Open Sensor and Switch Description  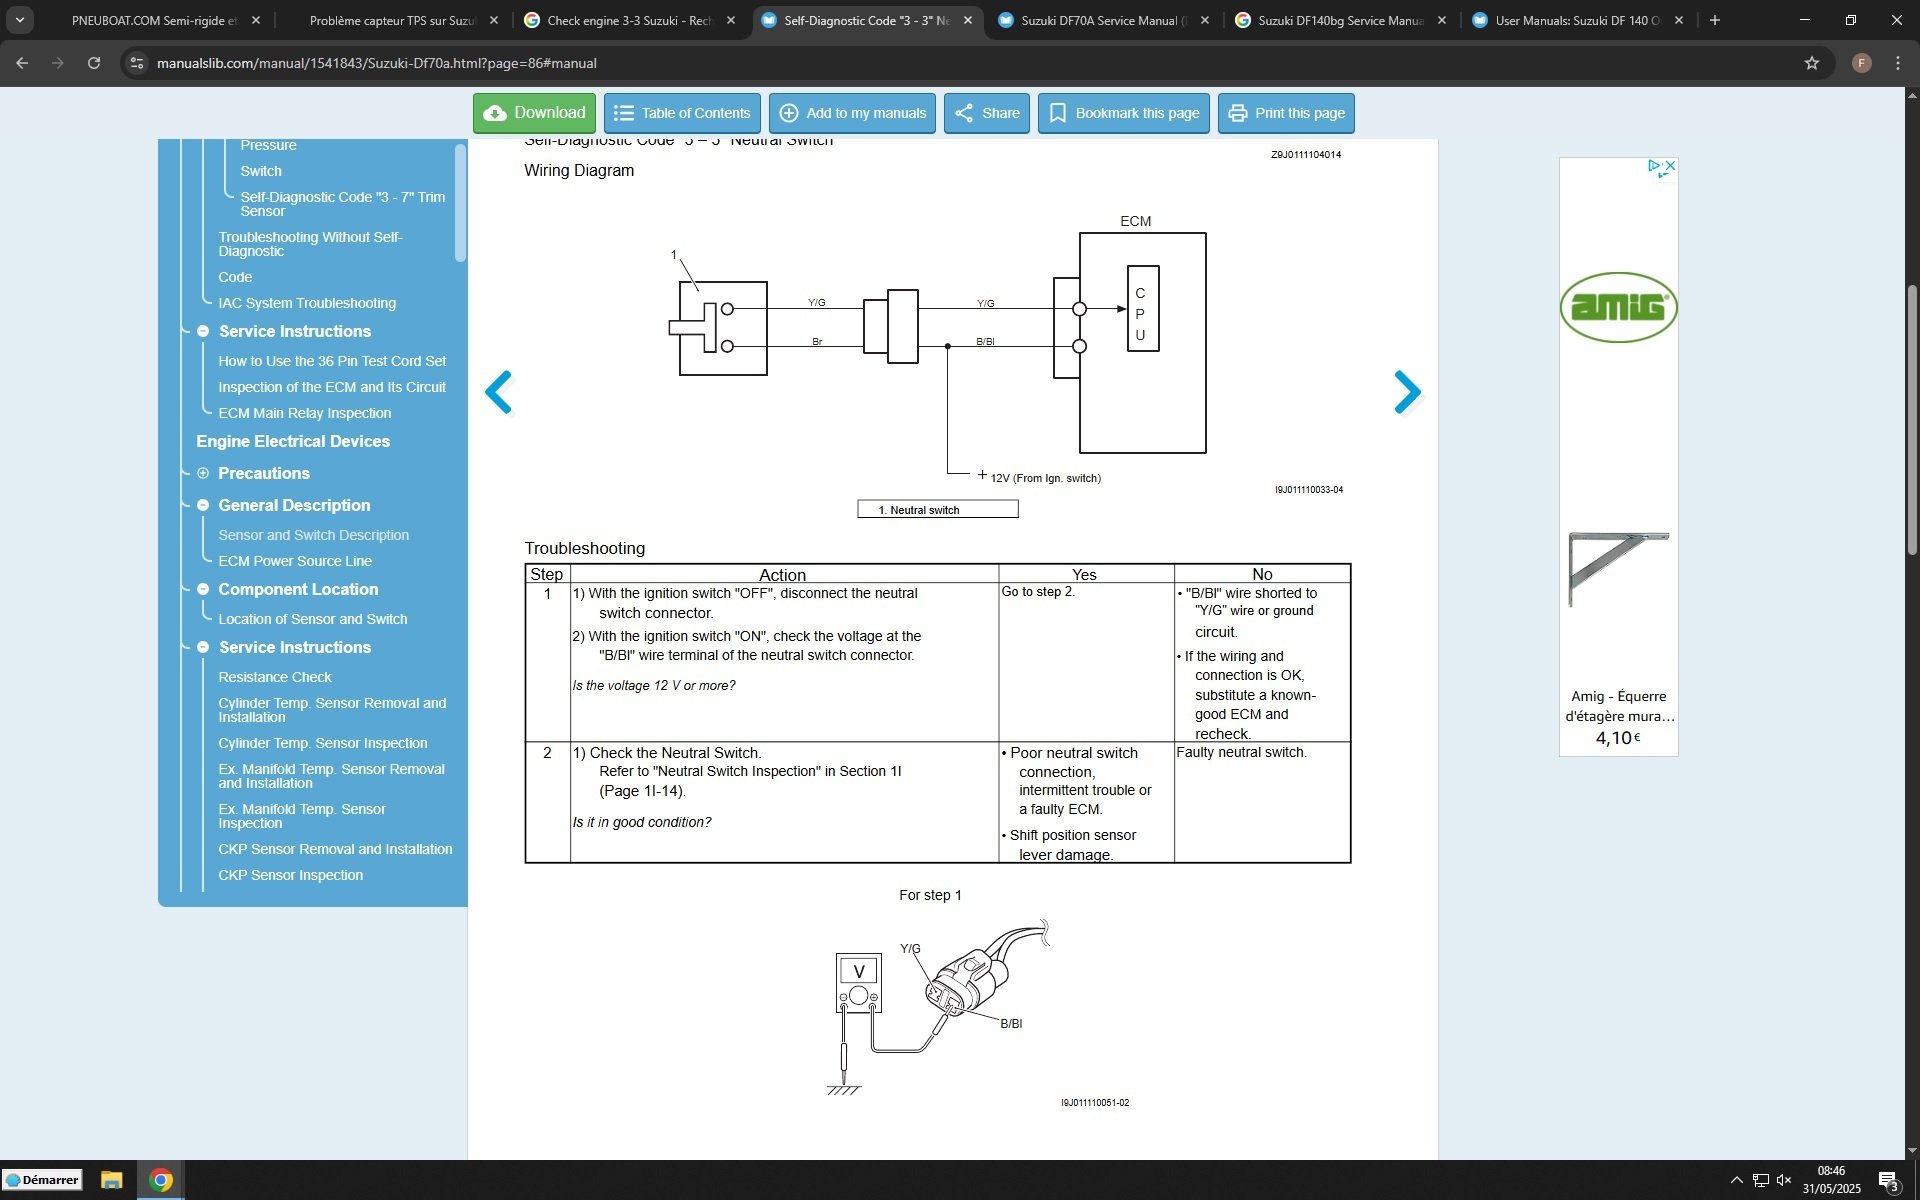[314, 535]
